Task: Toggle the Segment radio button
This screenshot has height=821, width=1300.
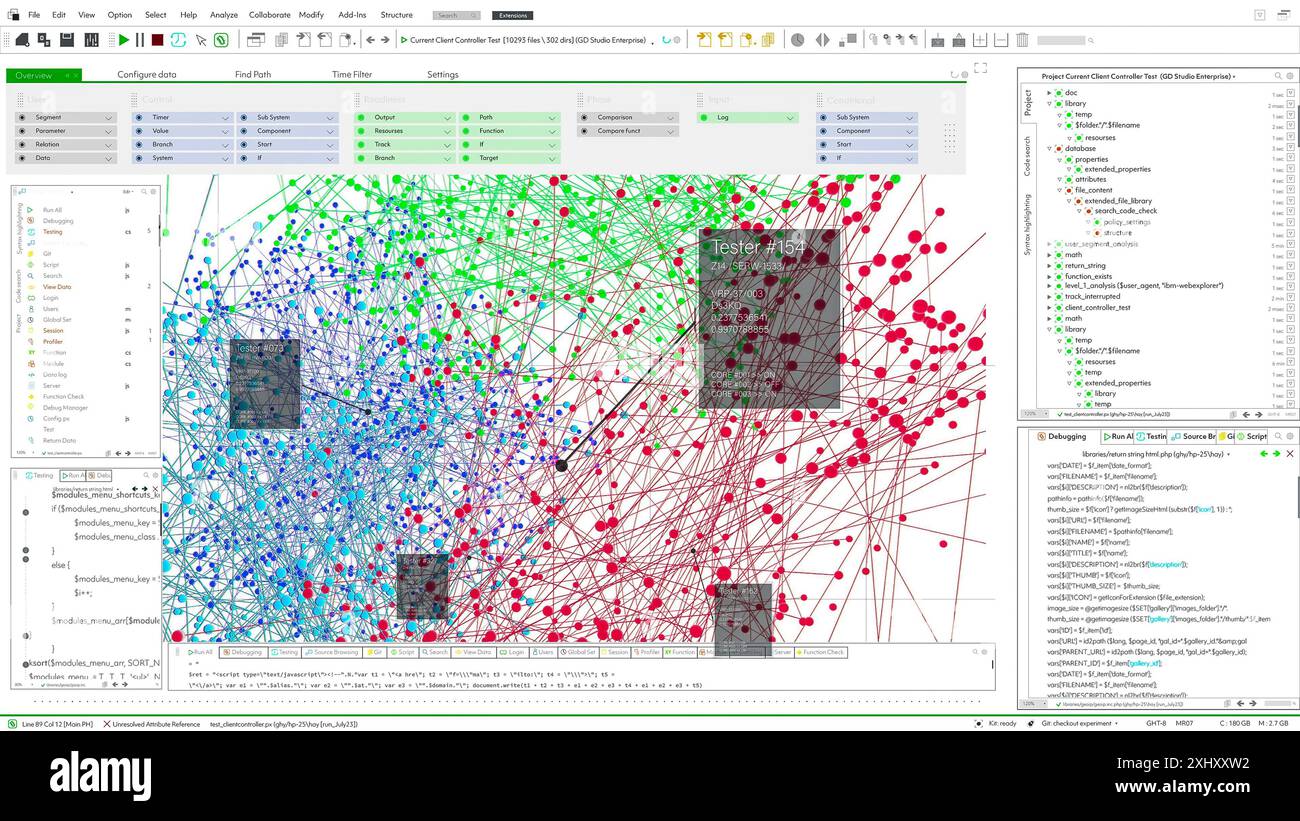Action: 22,117
